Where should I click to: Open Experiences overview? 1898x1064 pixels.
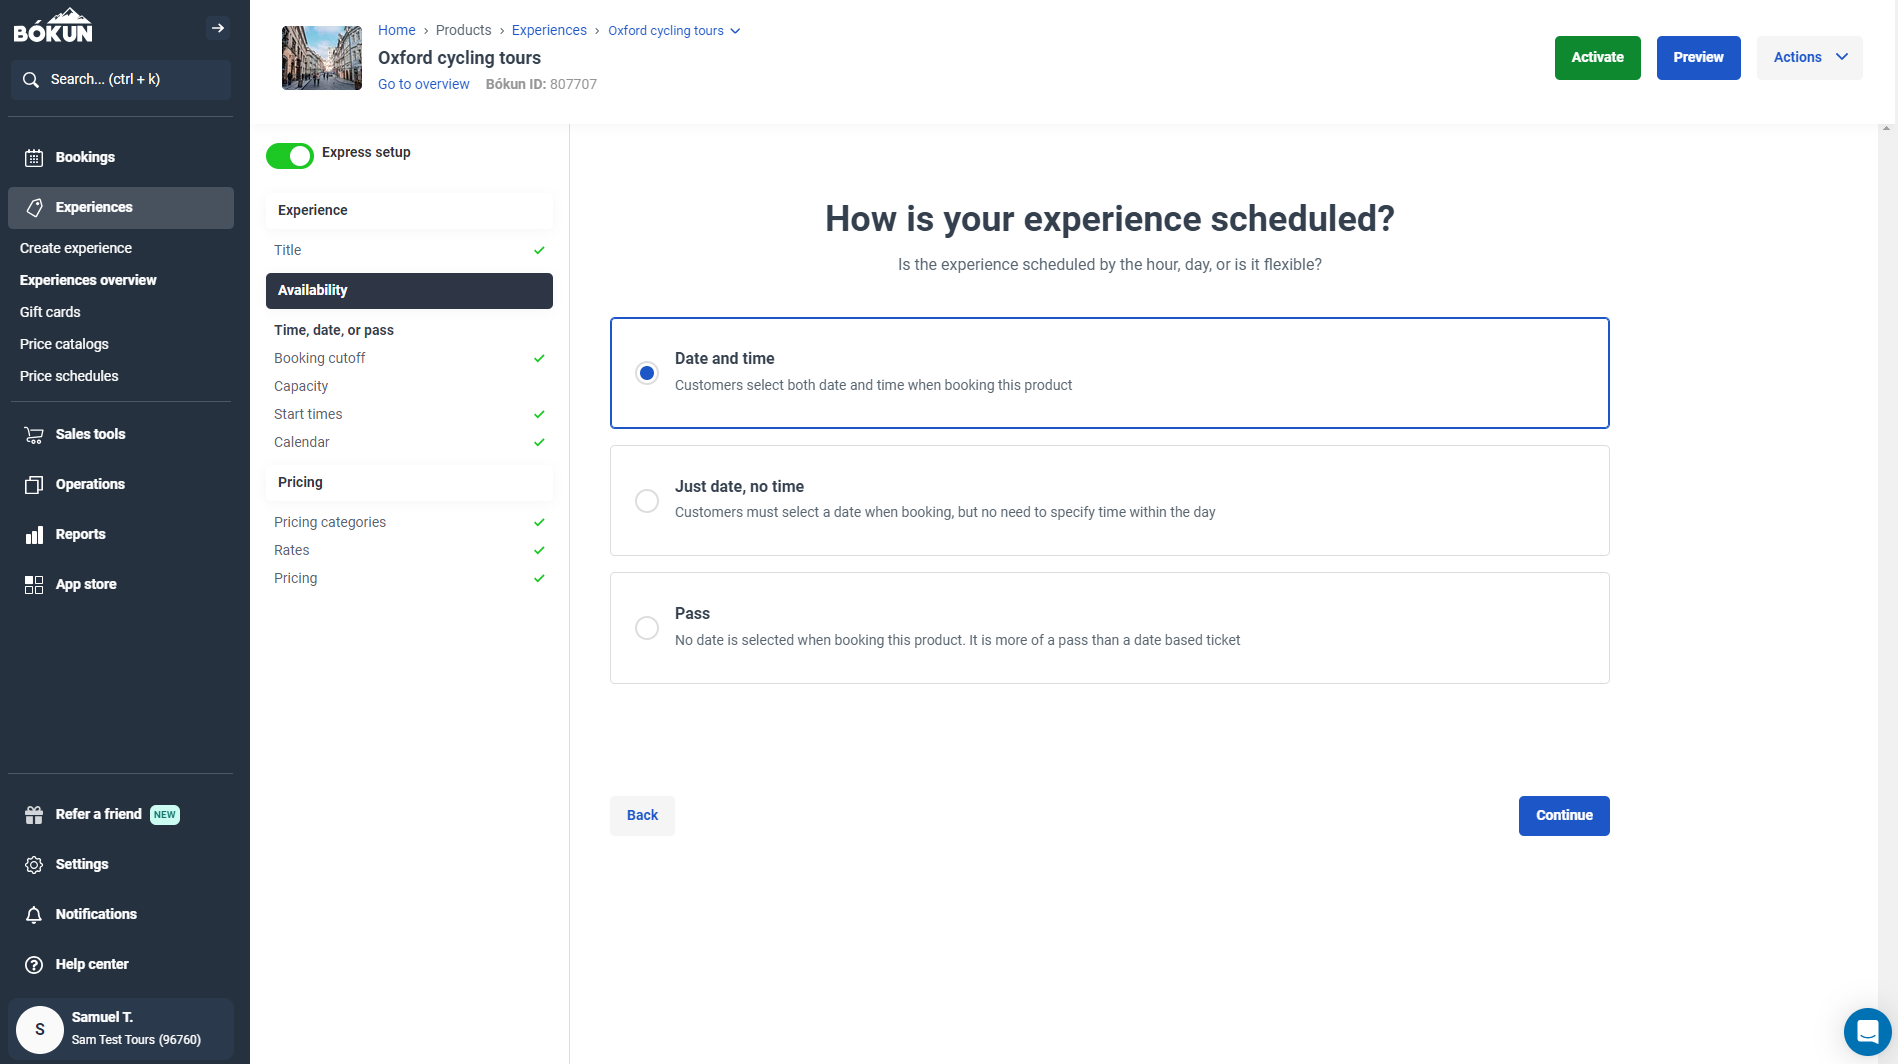(x=88, y=280)
